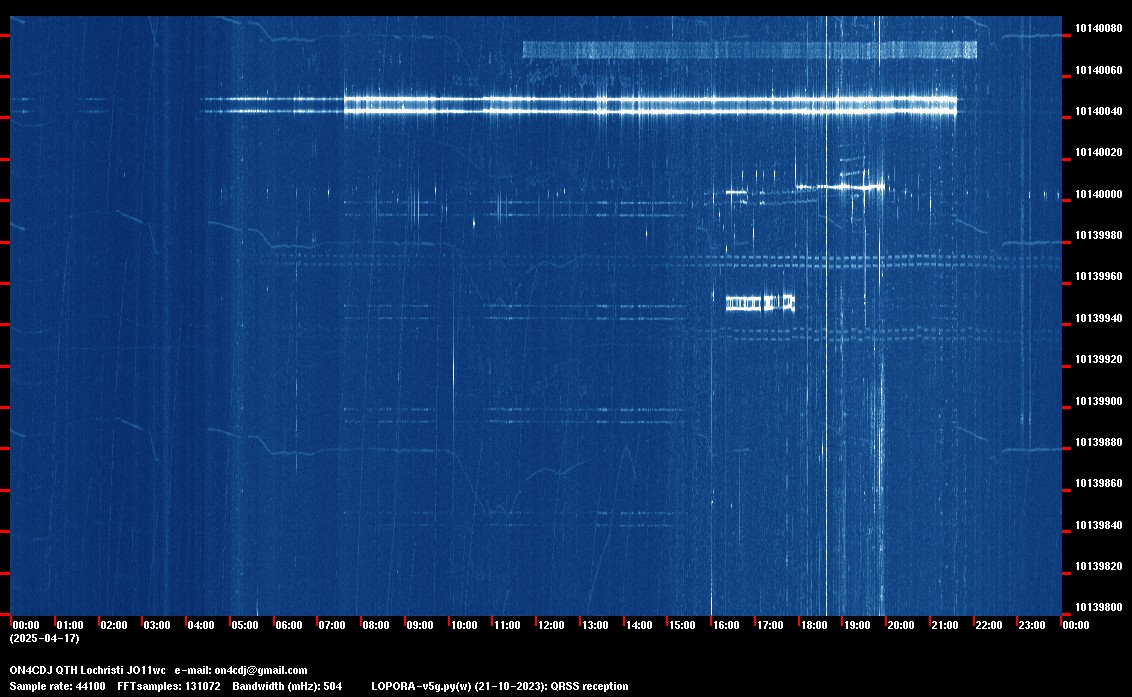Click the 11:00 time axis label

(507, 625)
